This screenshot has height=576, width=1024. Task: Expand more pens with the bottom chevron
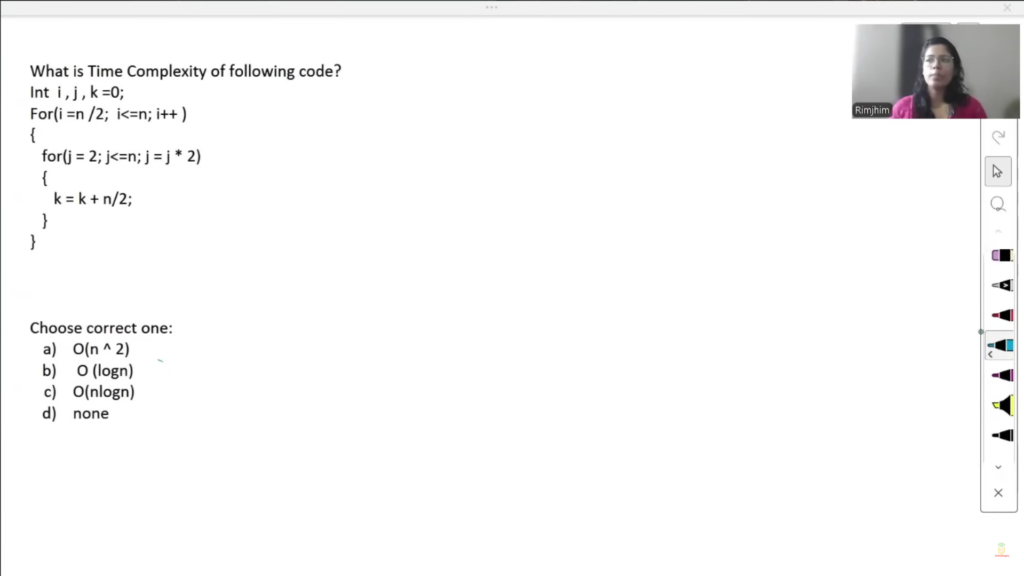998,468
